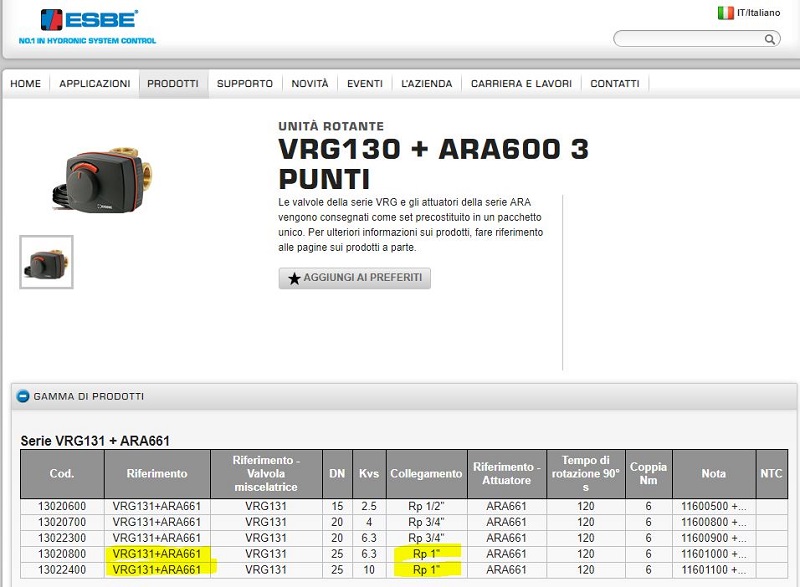The width and height of the screenshot is (800, 587).
Task: Click the DN column header
Action: pos(337,474)
